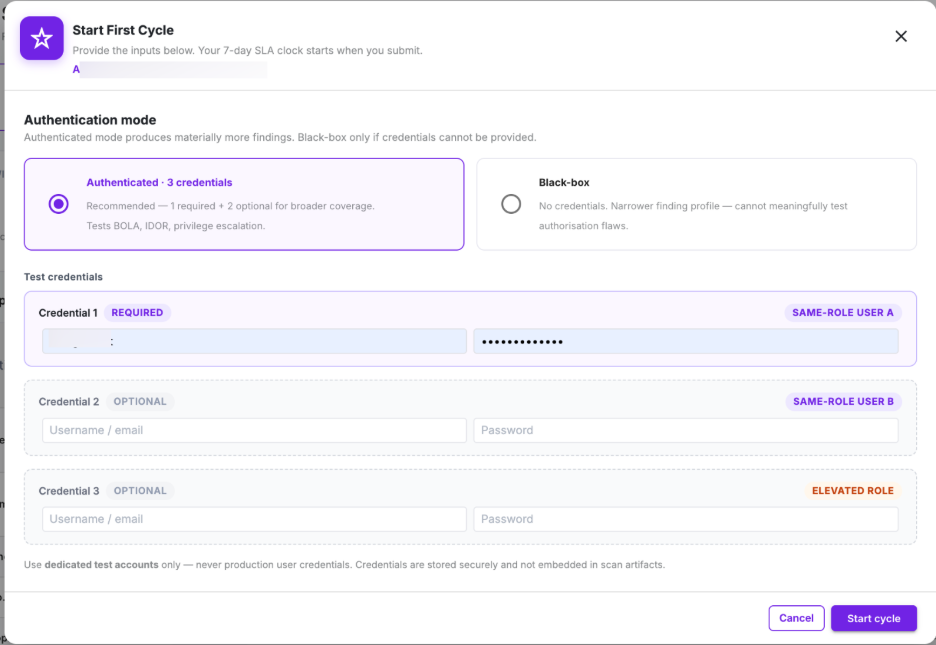The image size is (936, 645).
Task: Click the OPTIONAL badge on Credential 2
Action: (x=140, y=402)
